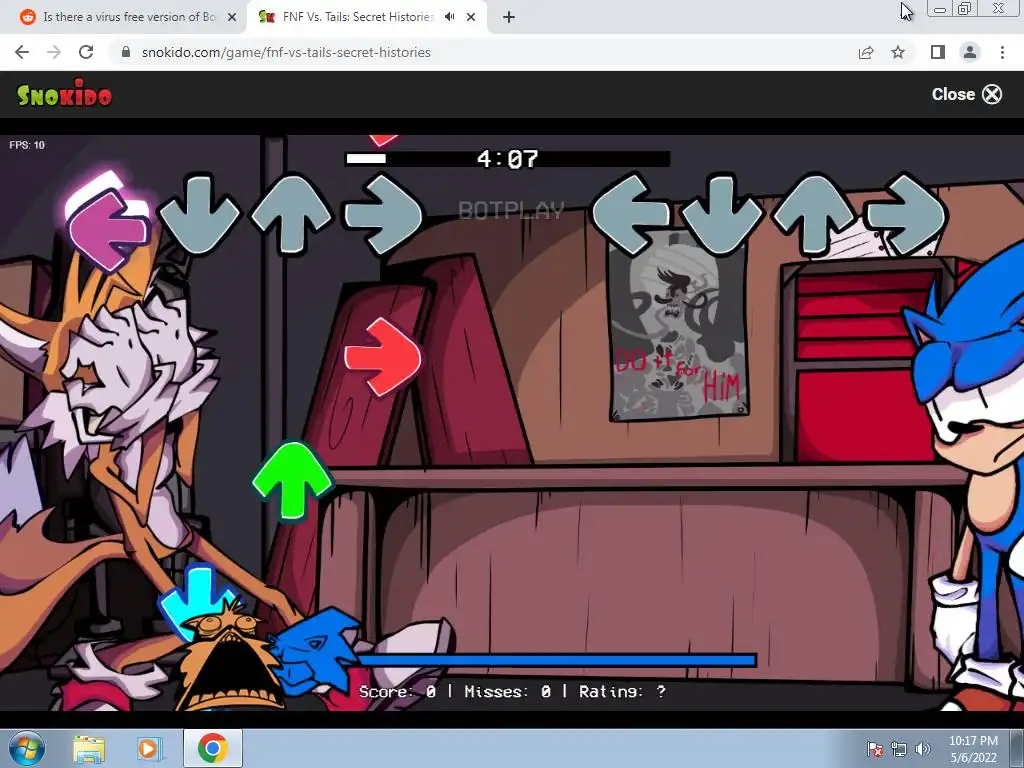This screenshot has height=768, width=1024.
Task: Click the opponent's gray right arrow receptor
Action: click(383, 214)
